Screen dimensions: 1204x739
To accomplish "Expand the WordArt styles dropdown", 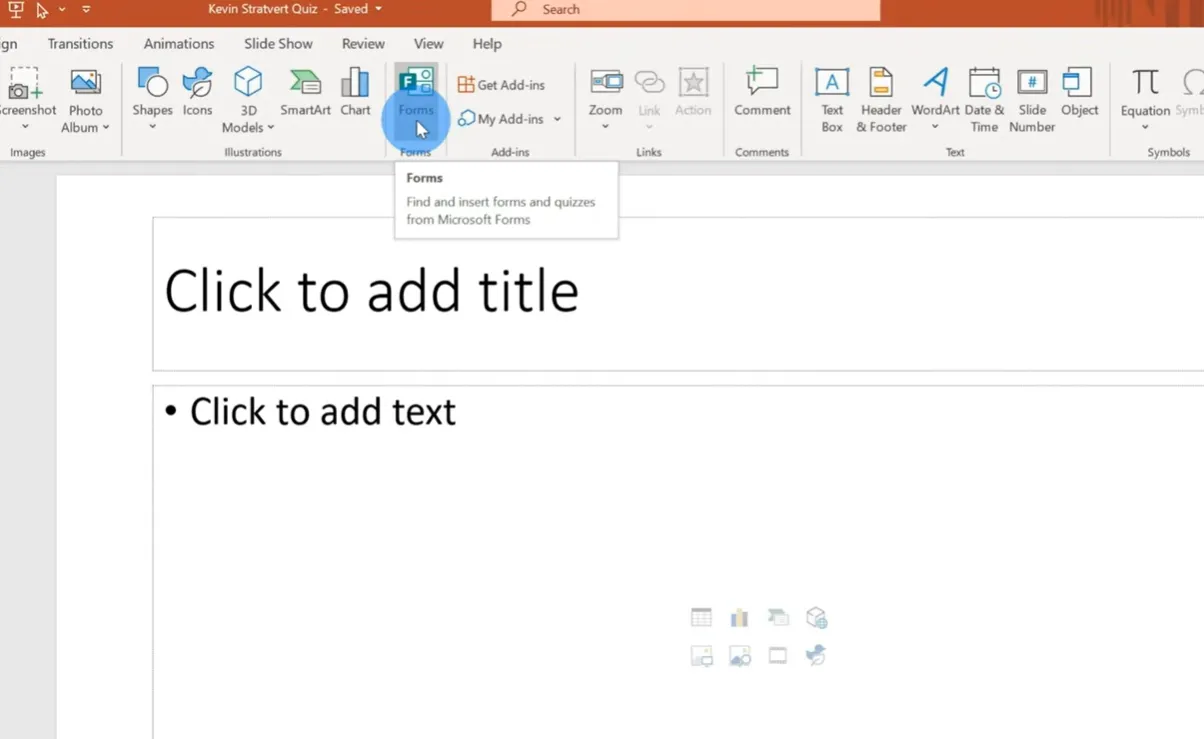I will click(x=935, y=127).
